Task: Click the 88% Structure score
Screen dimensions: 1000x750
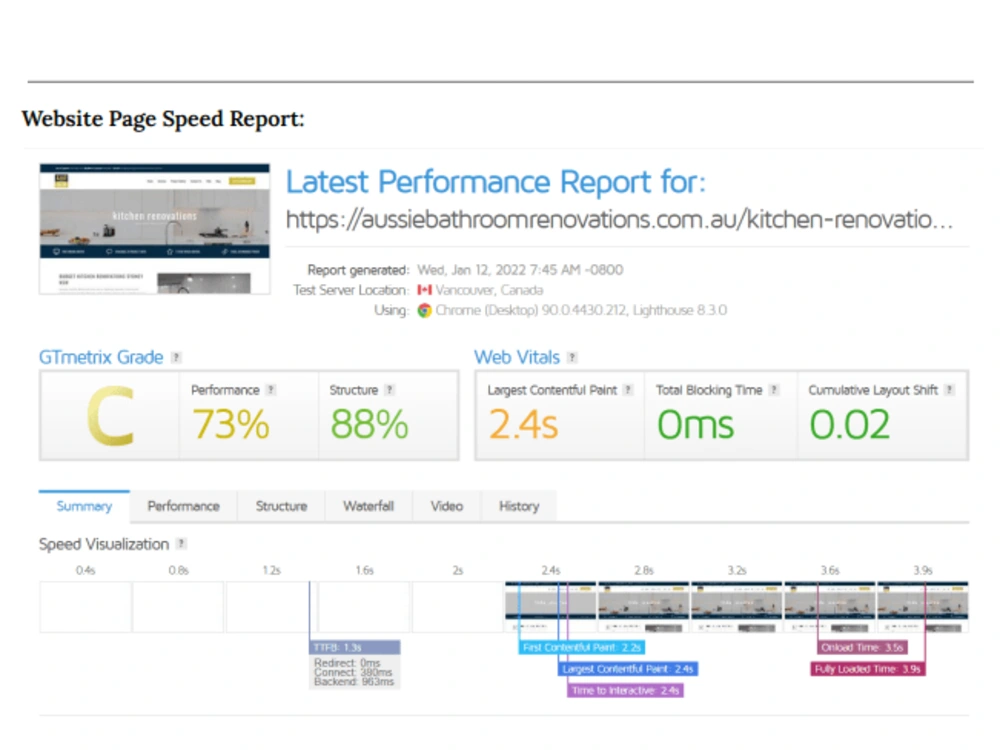Action: 369,425
